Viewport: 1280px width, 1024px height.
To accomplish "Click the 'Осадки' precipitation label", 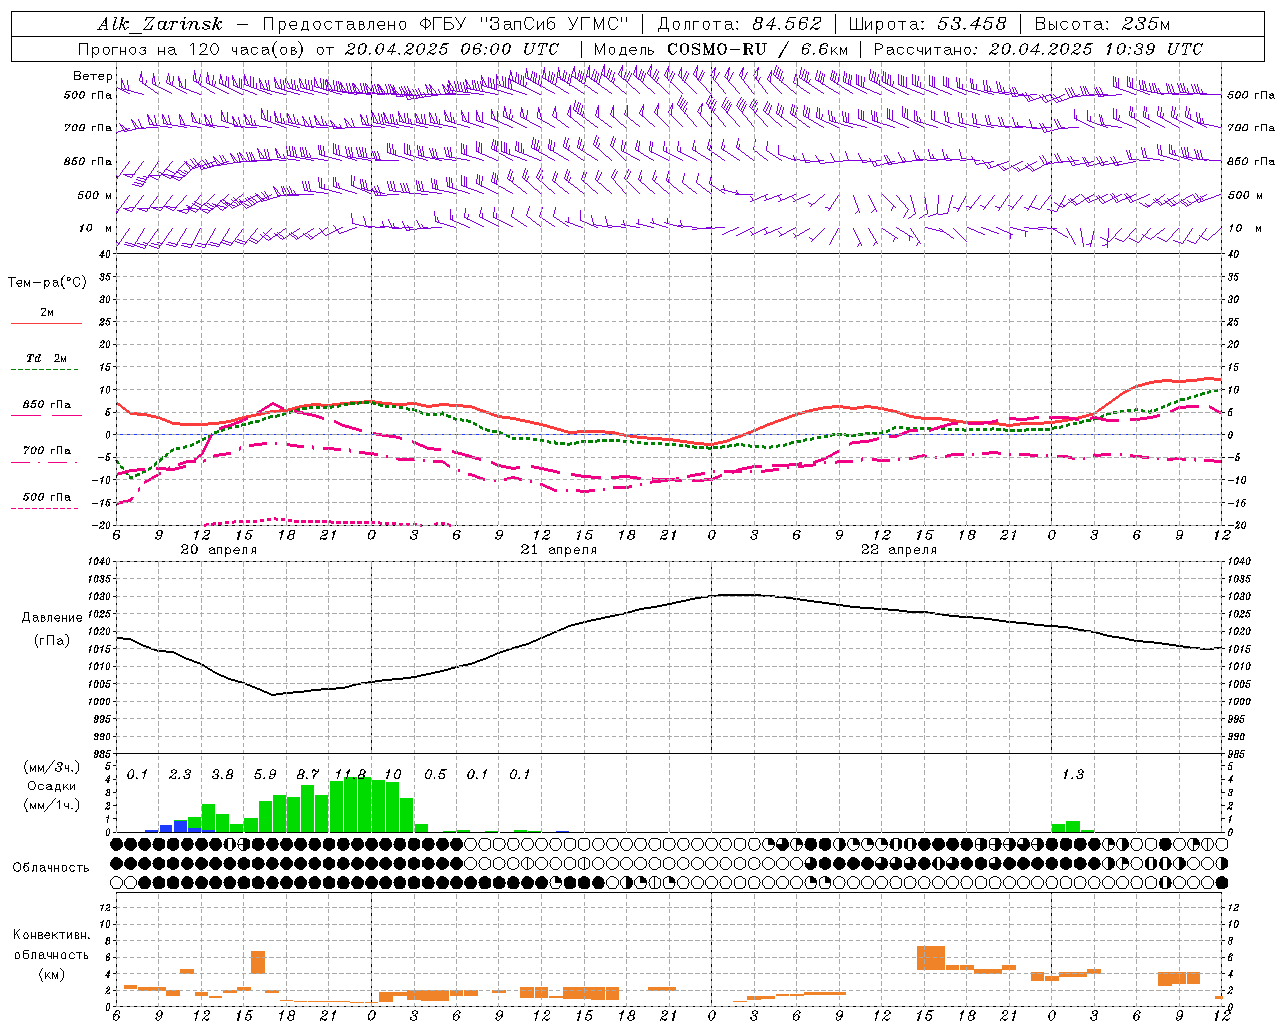I will tap(52, 786).
